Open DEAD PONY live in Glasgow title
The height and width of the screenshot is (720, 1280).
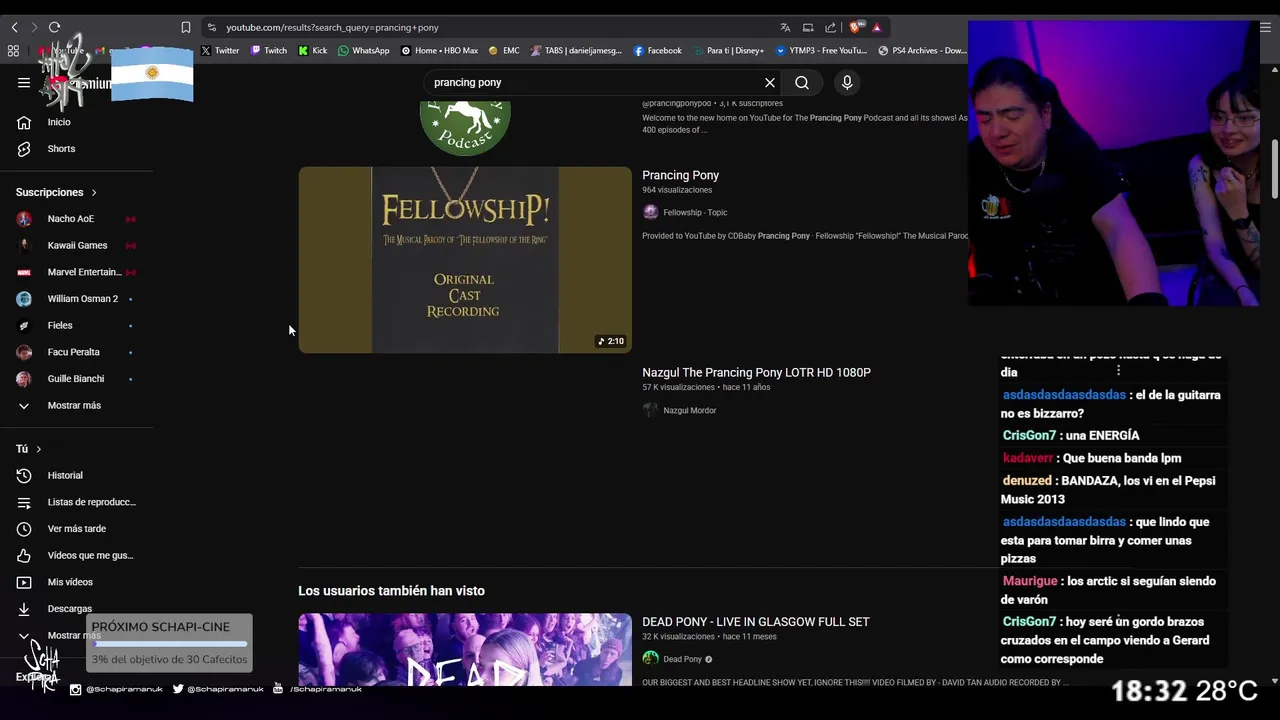point(755,622)
